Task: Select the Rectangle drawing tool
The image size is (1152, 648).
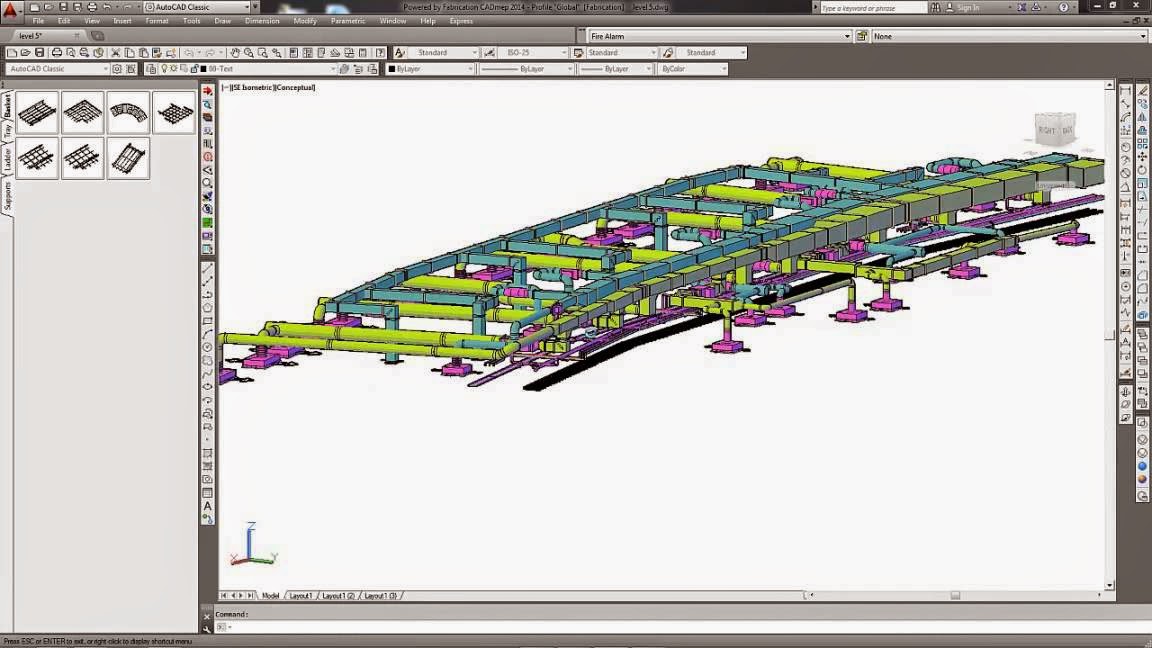Action: (x=208, y=321)
